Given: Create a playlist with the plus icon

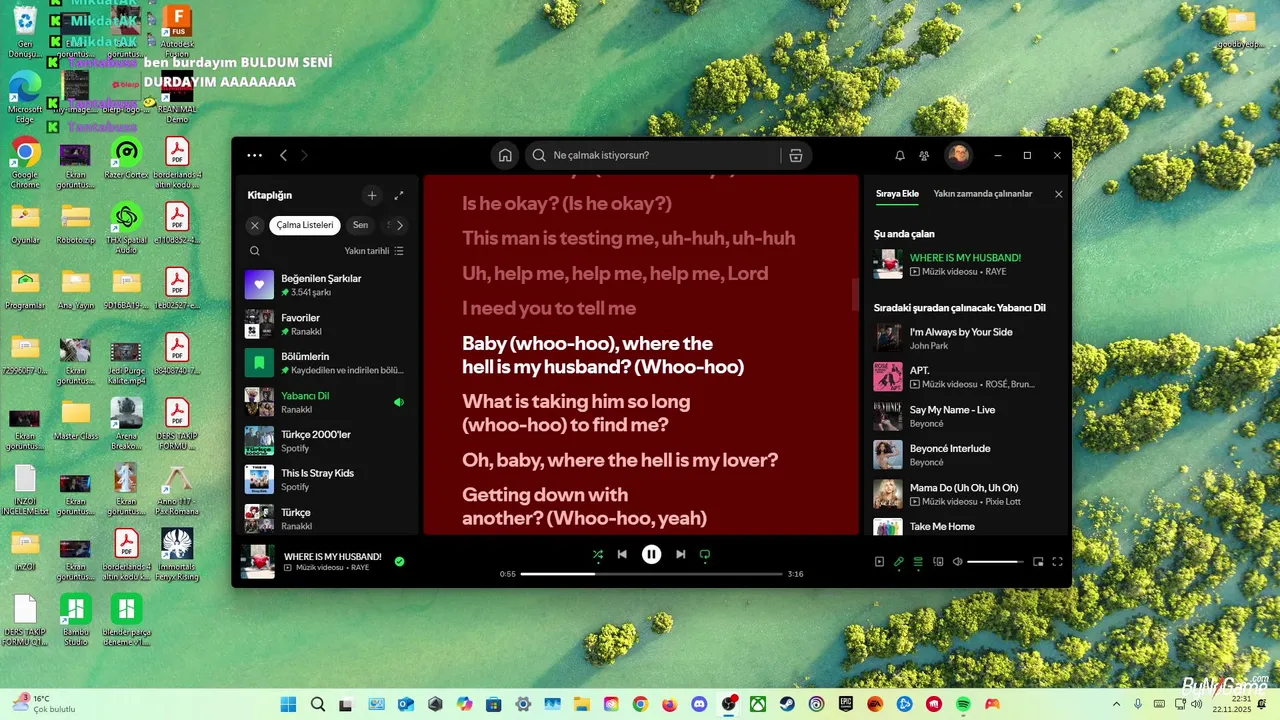Looking at the screenshot, I should (372, 196).
